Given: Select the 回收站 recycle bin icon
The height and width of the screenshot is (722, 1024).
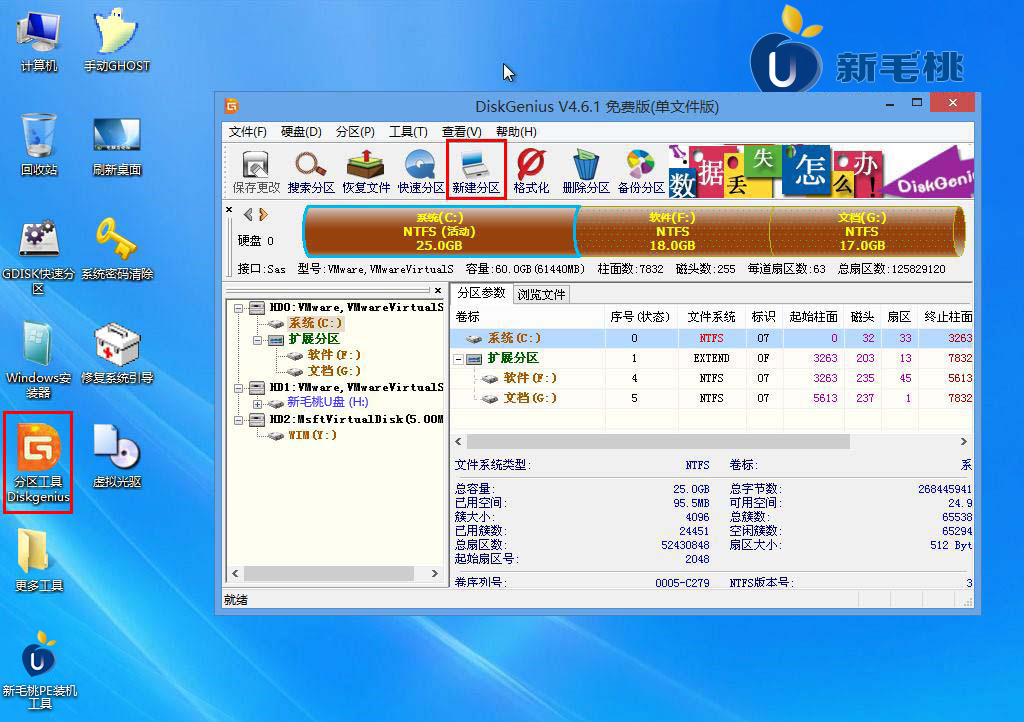Looking at the screenshot, I should [x=39, y=144].
